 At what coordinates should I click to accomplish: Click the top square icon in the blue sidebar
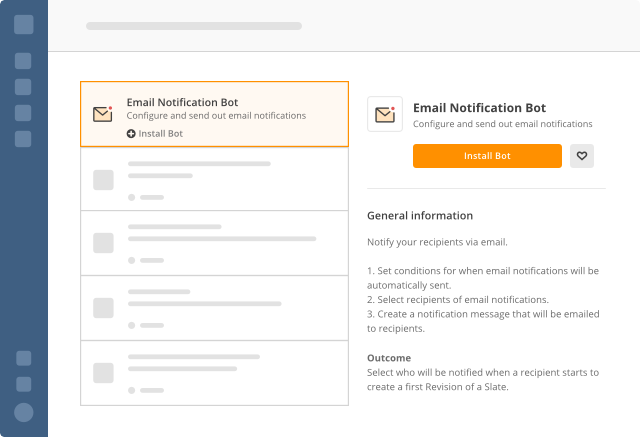click(x=24, y=24)
